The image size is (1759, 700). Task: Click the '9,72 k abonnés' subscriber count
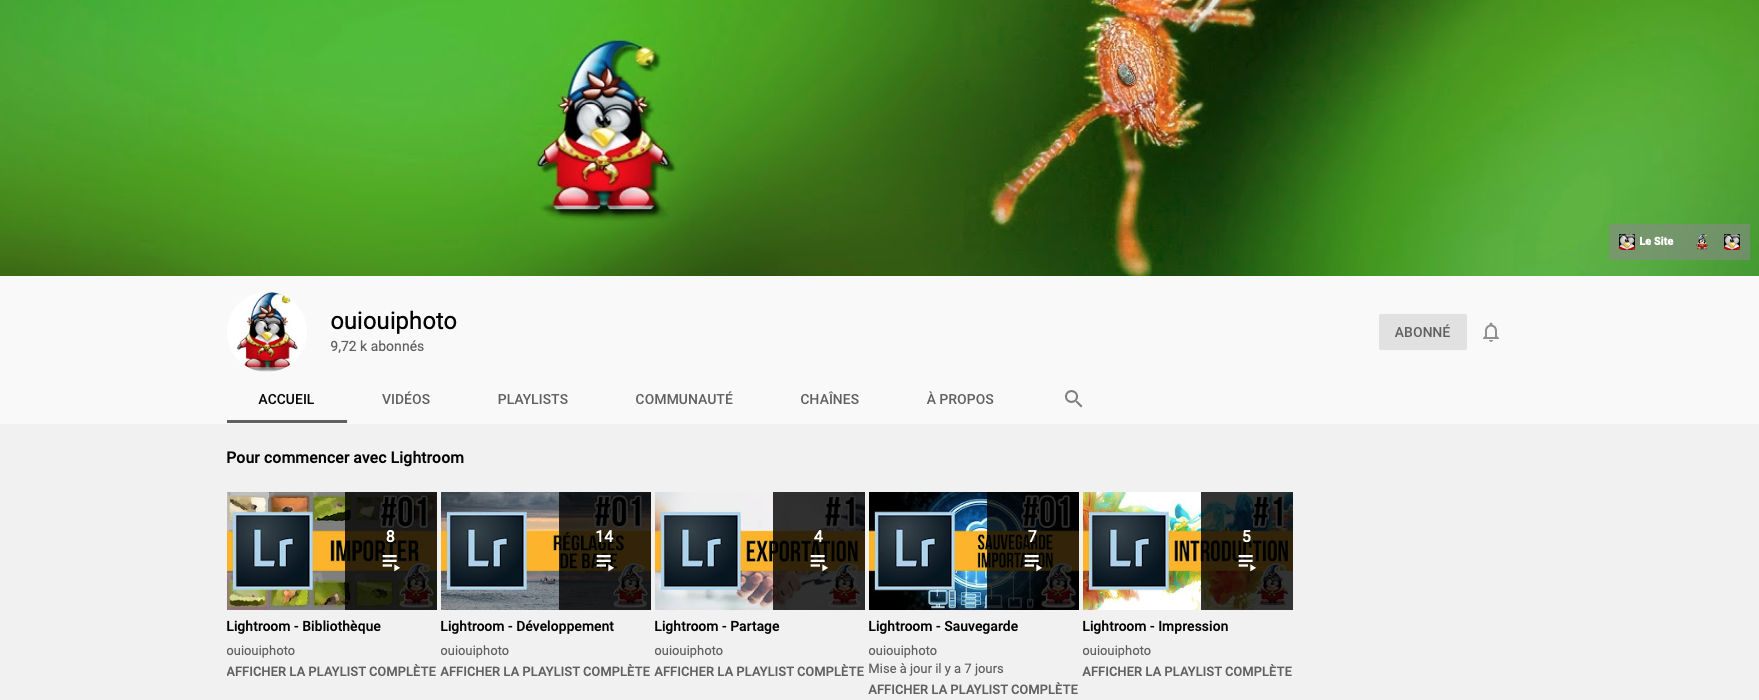[x=377, y=346]
